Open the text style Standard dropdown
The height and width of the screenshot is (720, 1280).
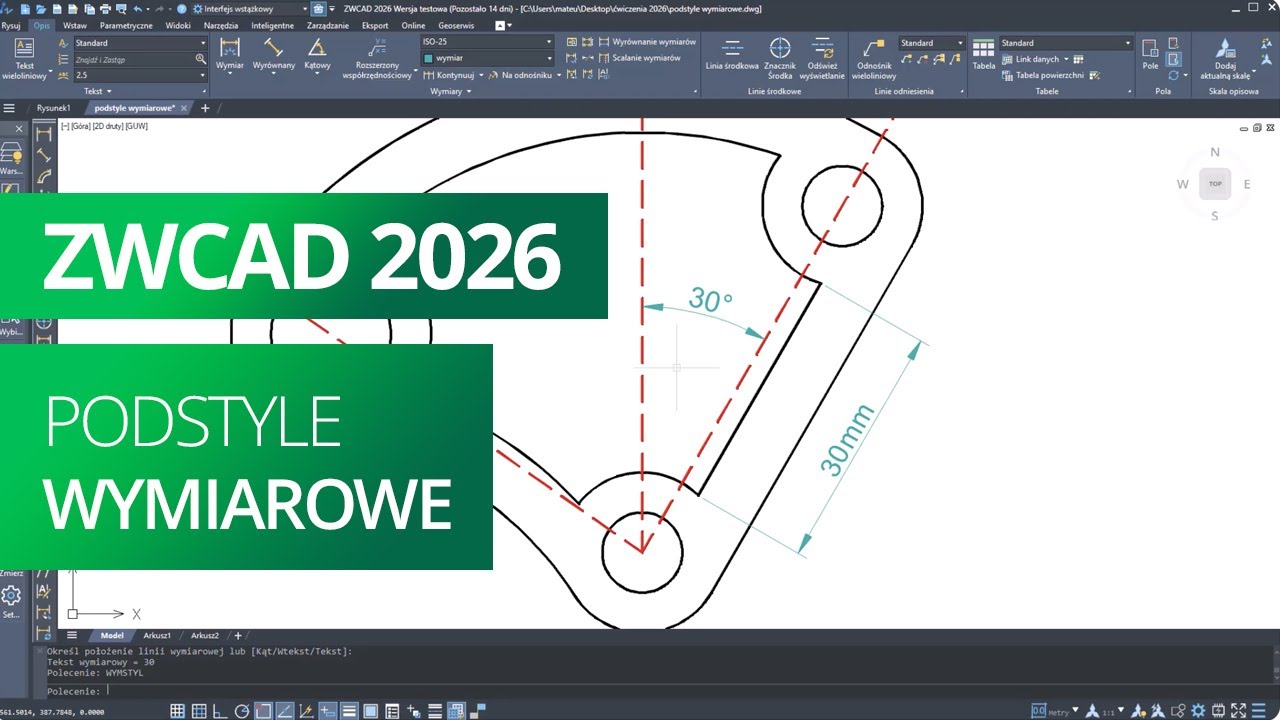click(140, 43)
